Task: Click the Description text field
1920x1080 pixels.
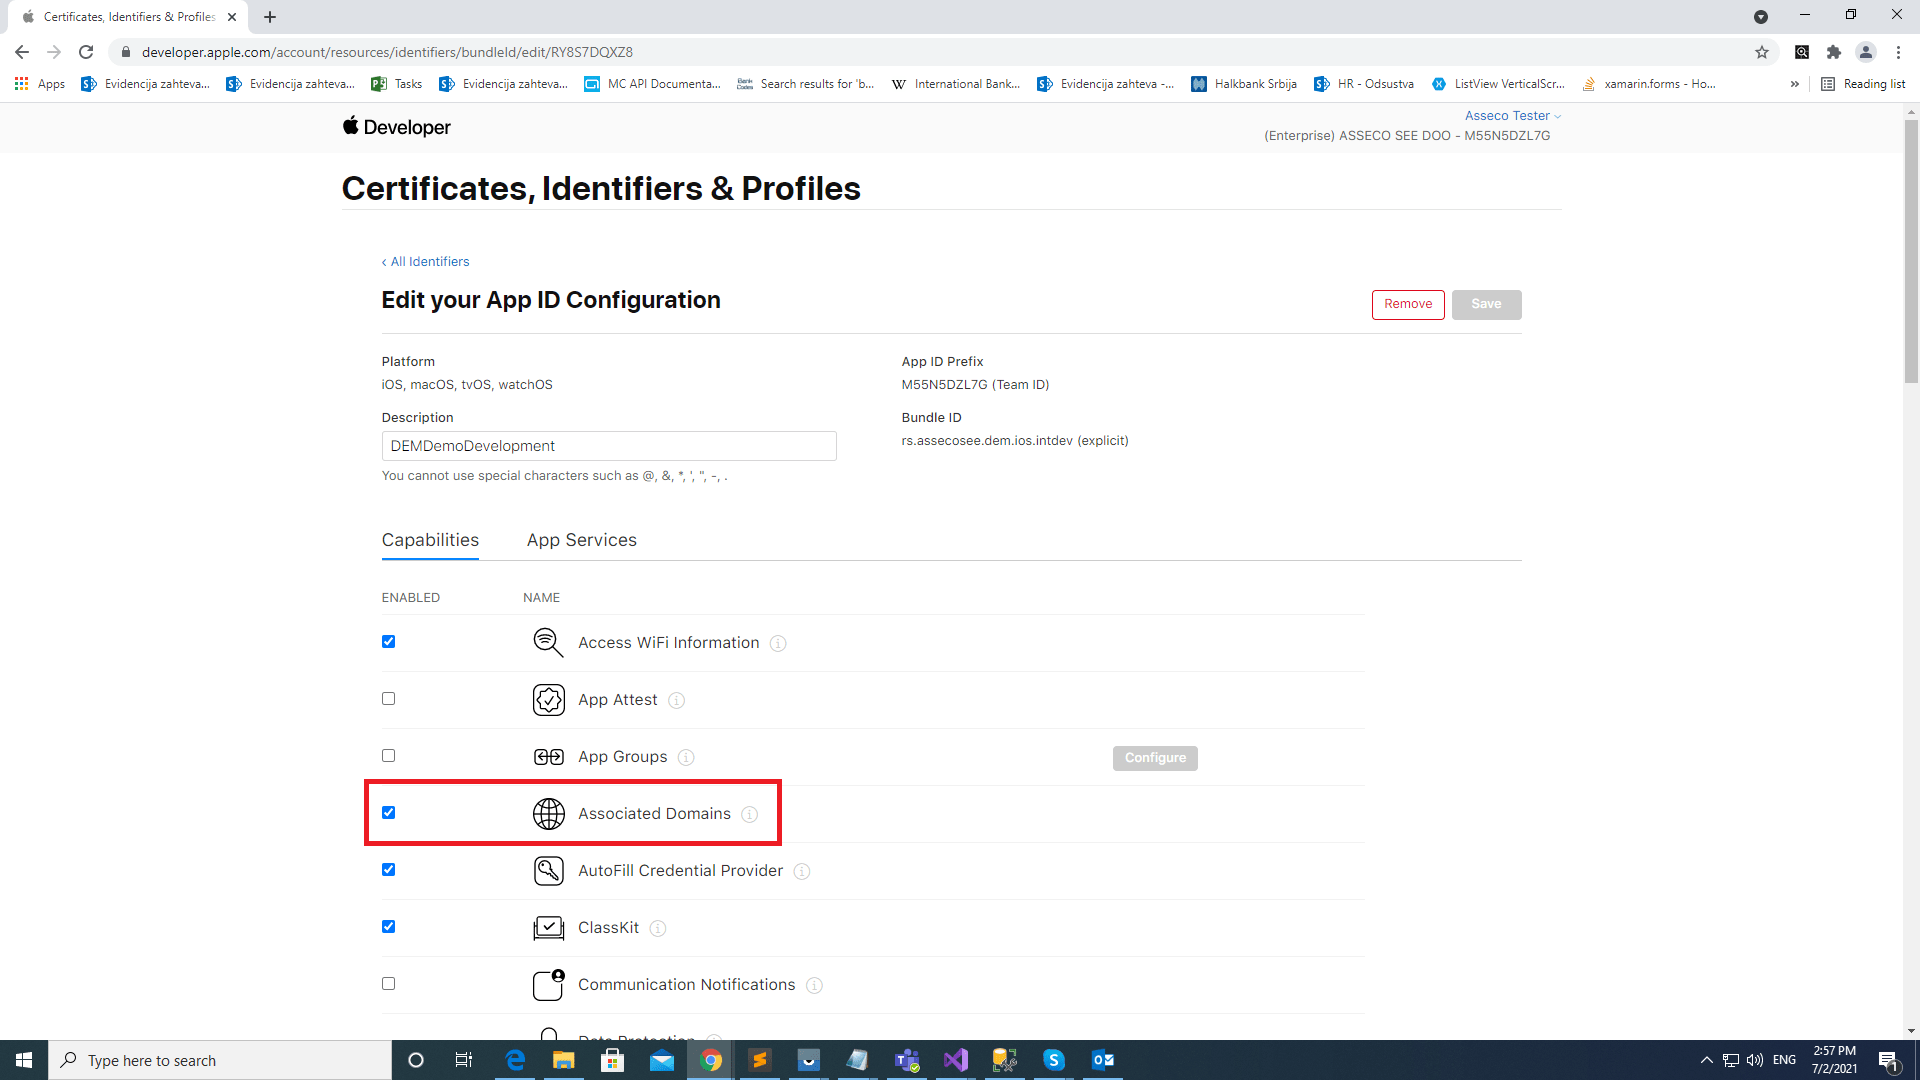Action: pyautogui.click(x=608, y=446)
